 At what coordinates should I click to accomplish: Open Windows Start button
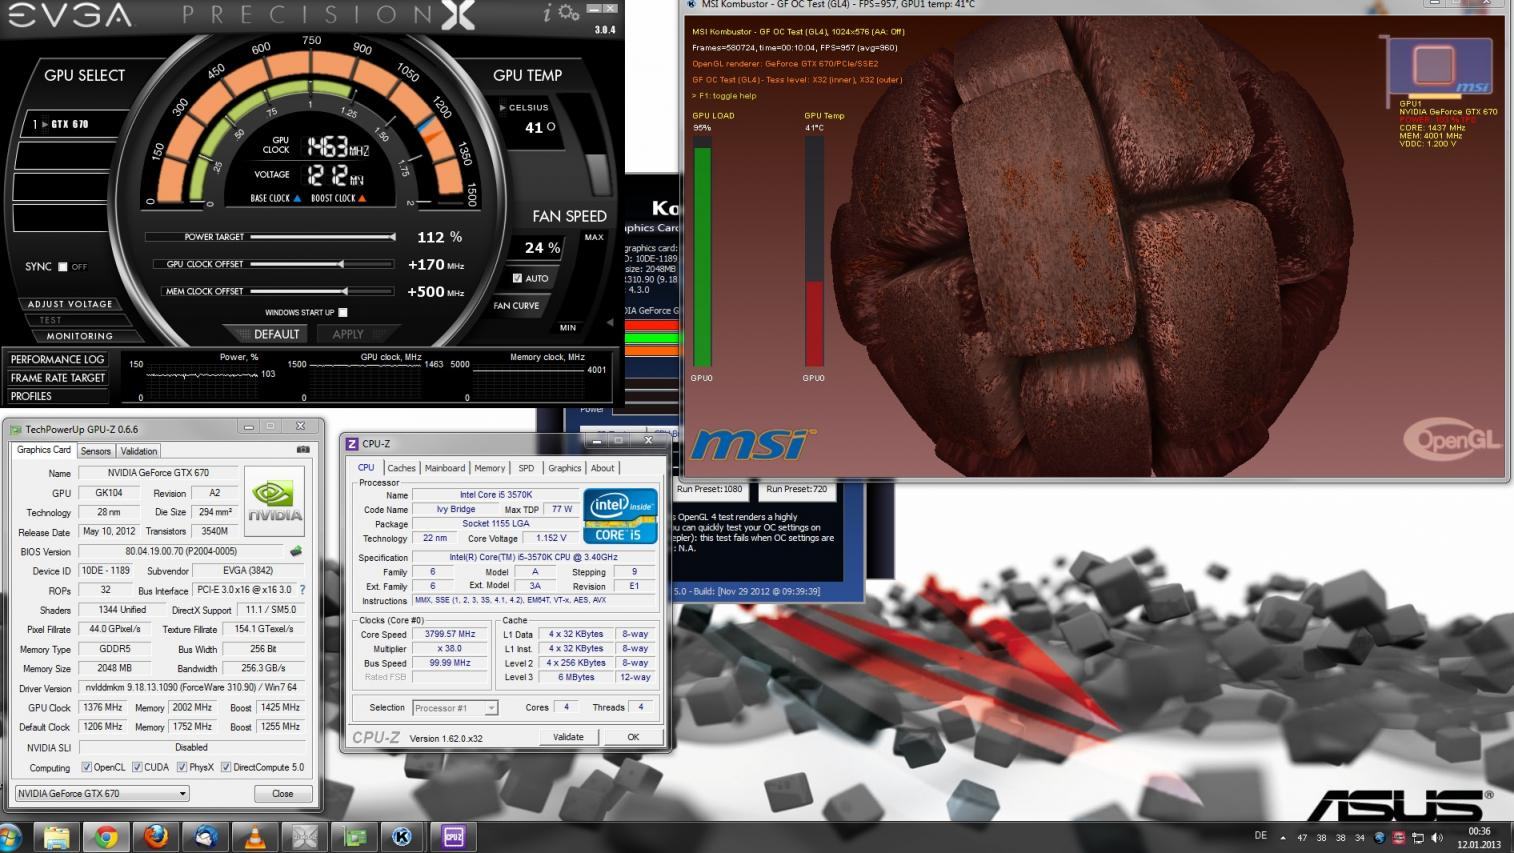[x=10, y=836]
